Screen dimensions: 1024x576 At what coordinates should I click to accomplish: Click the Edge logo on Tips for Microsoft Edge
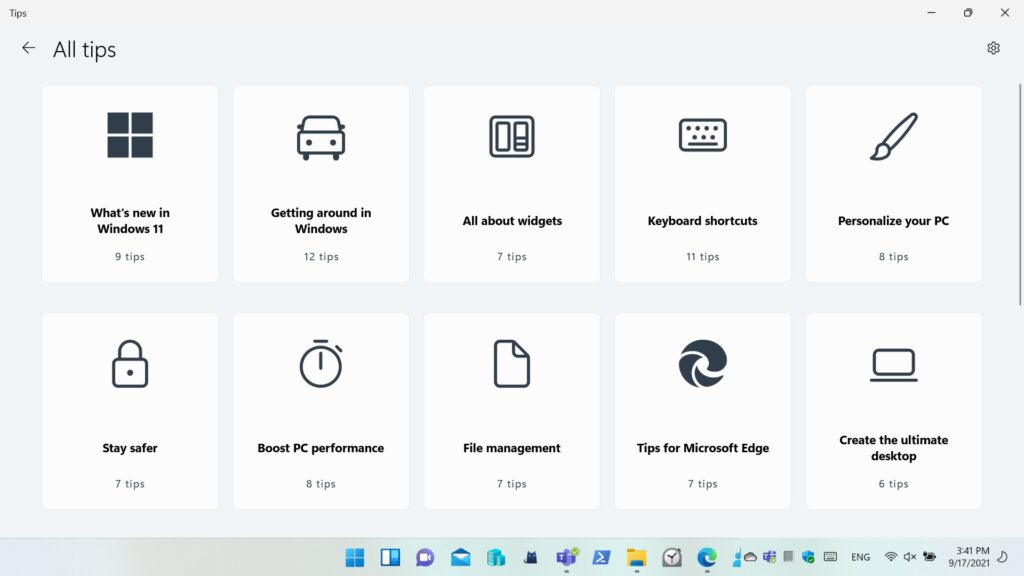pyautogui.click(x=703, y=364)
